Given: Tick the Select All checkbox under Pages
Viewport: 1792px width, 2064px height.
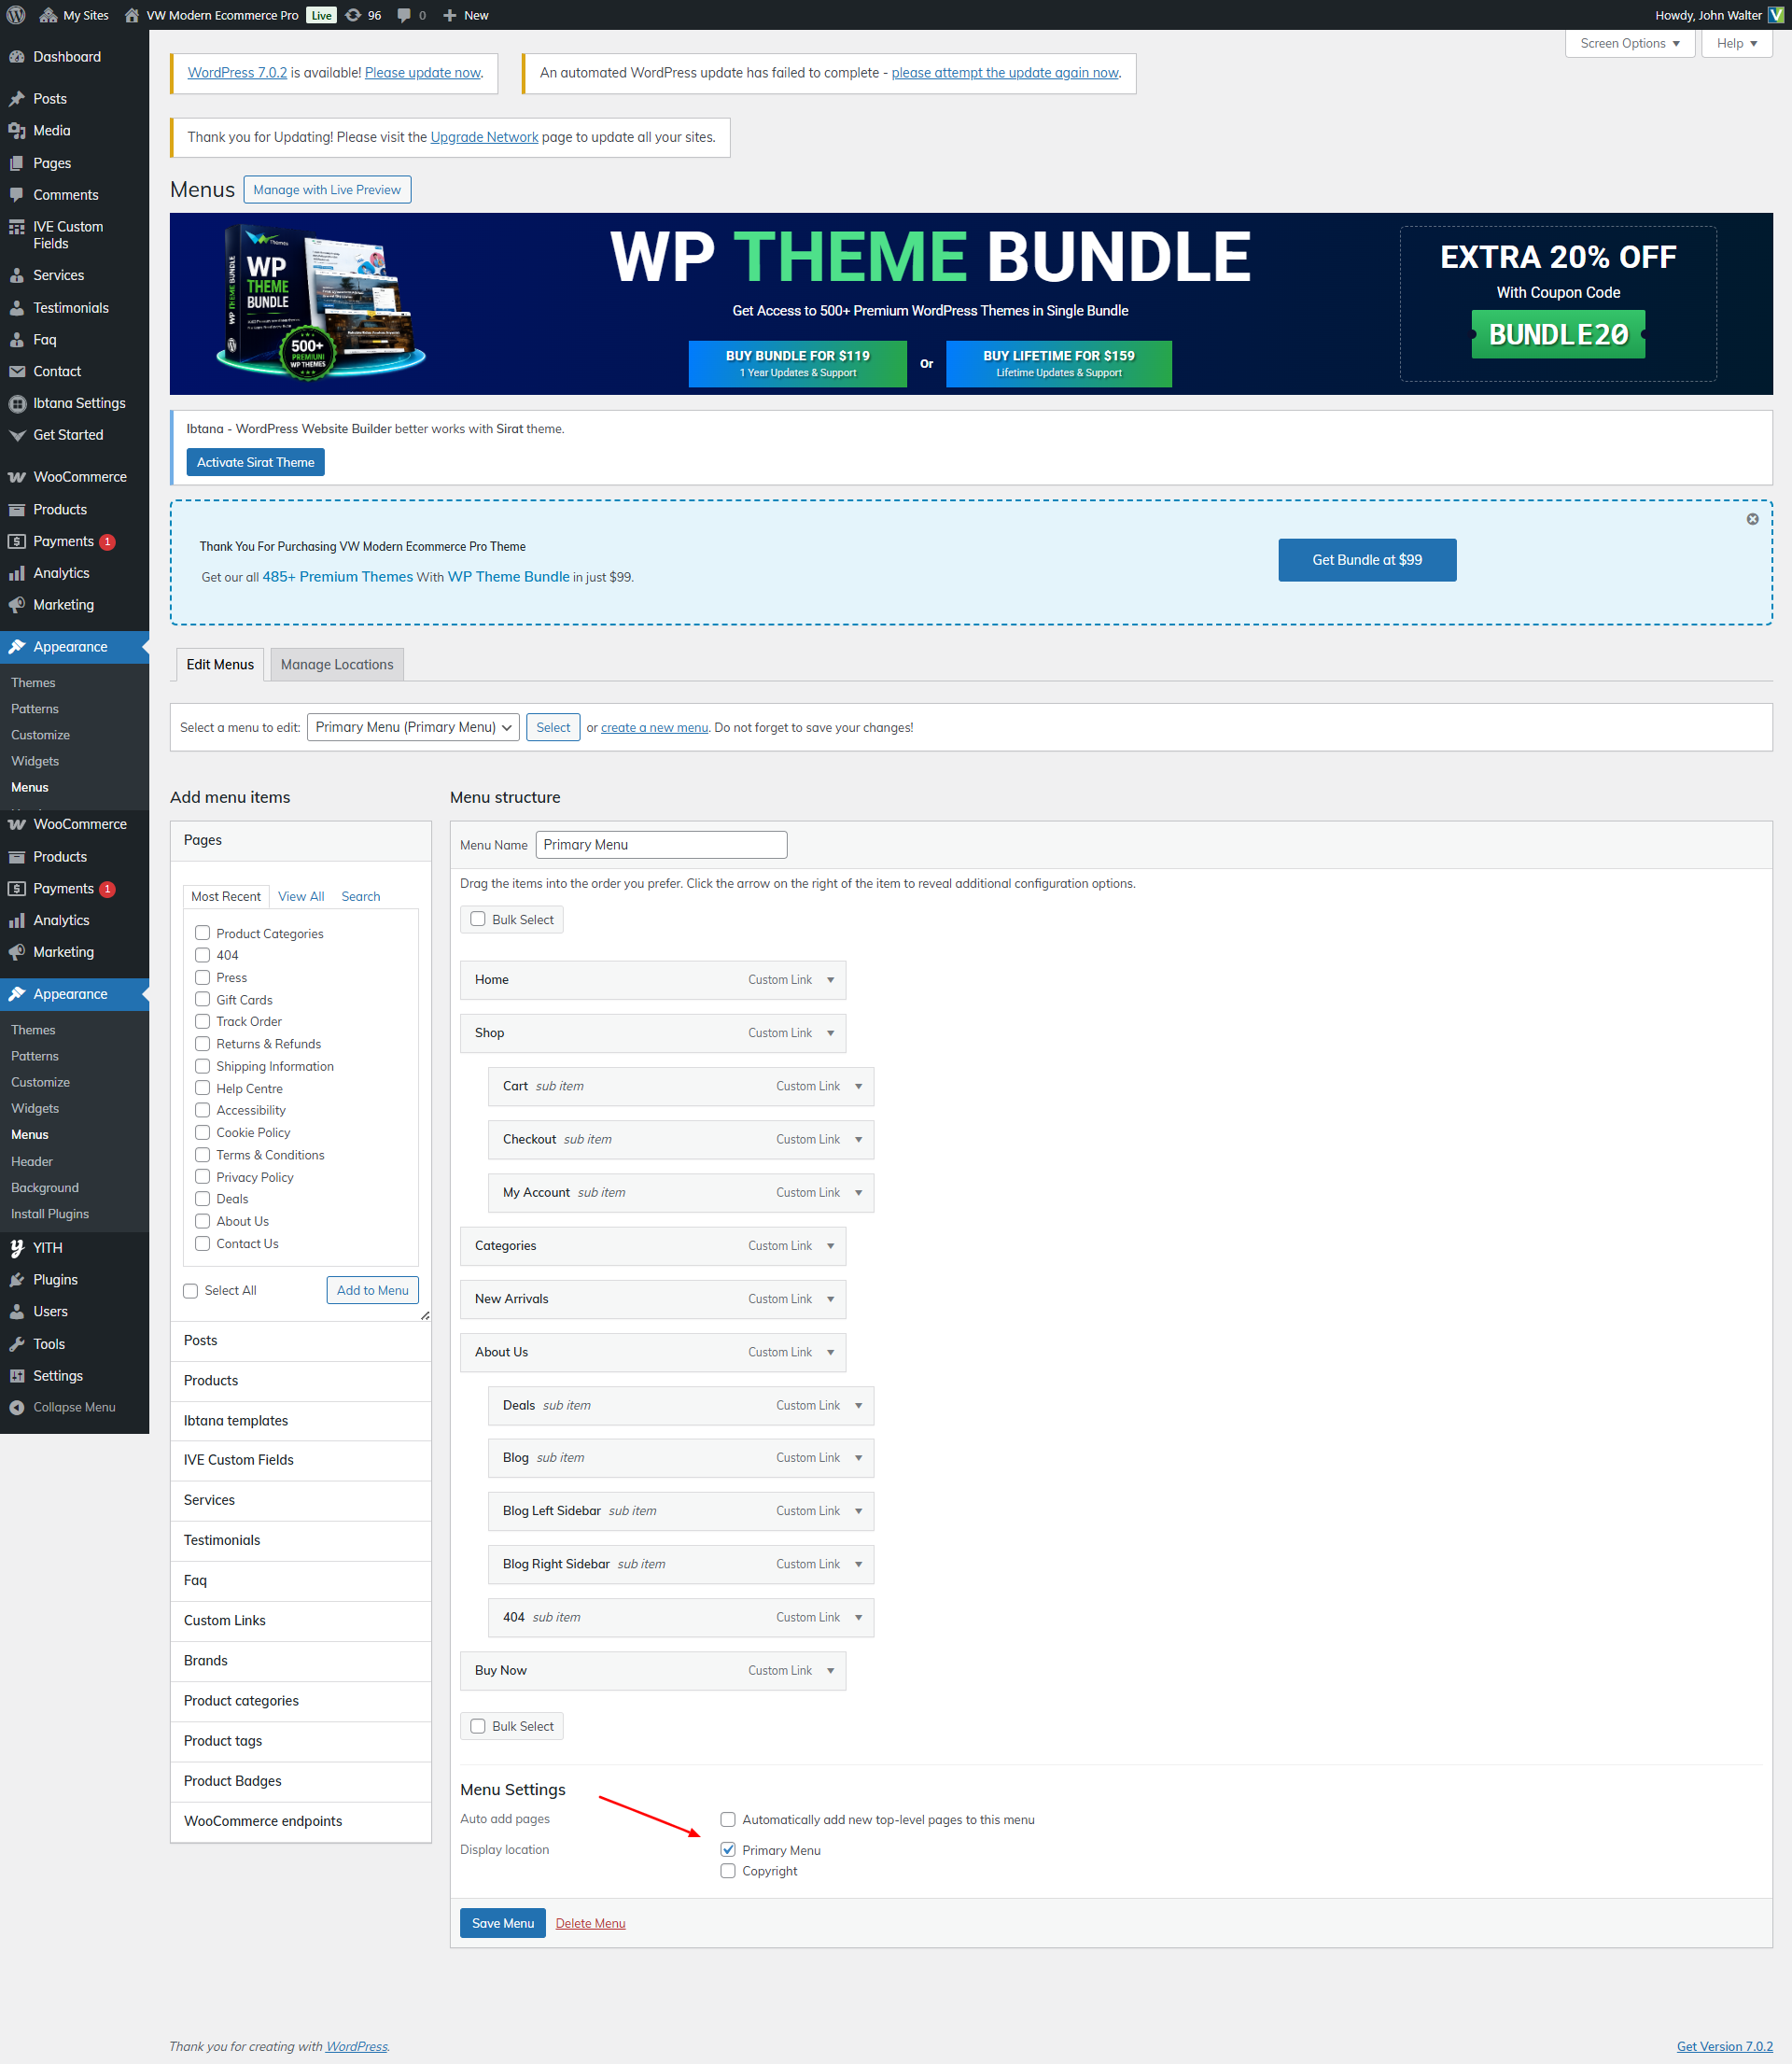Looking at the screenshot, I should pyautogui.click(x=190, y=1291).
